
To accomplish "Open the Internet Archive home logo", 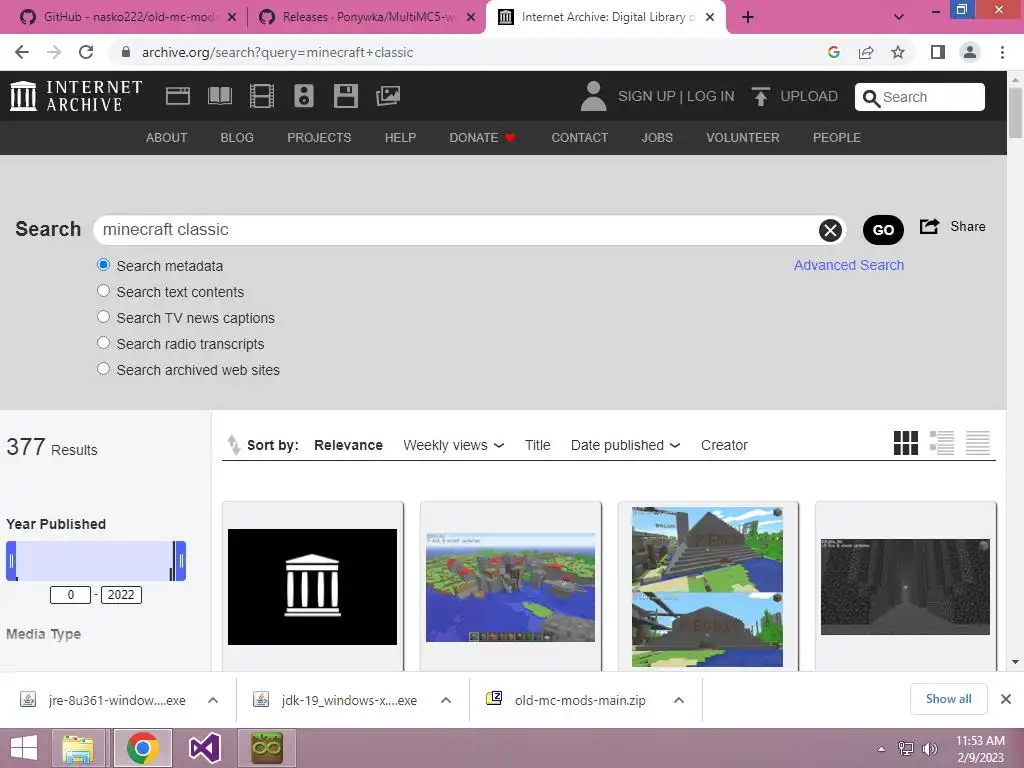I will pos(76,96).
